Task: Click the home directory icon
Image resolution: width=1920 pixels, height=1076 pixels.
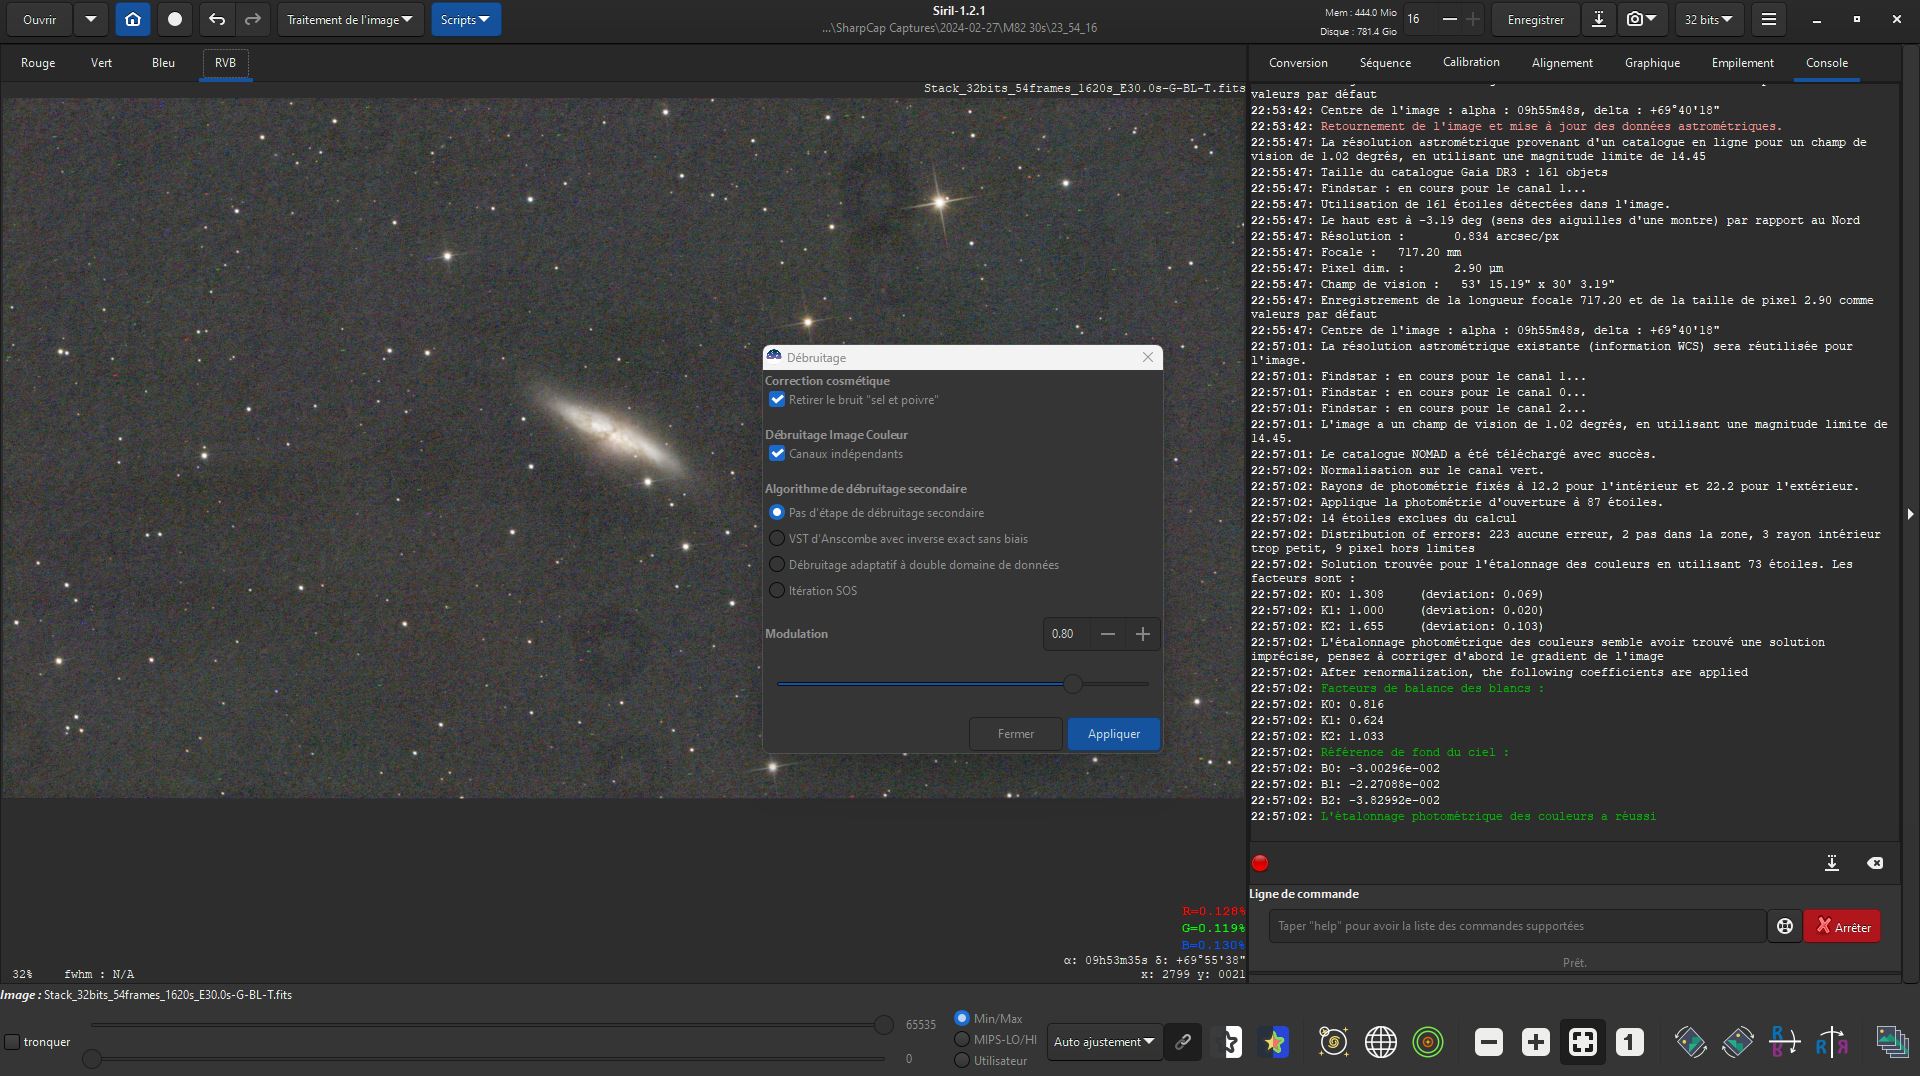Action: coord(133,19)
